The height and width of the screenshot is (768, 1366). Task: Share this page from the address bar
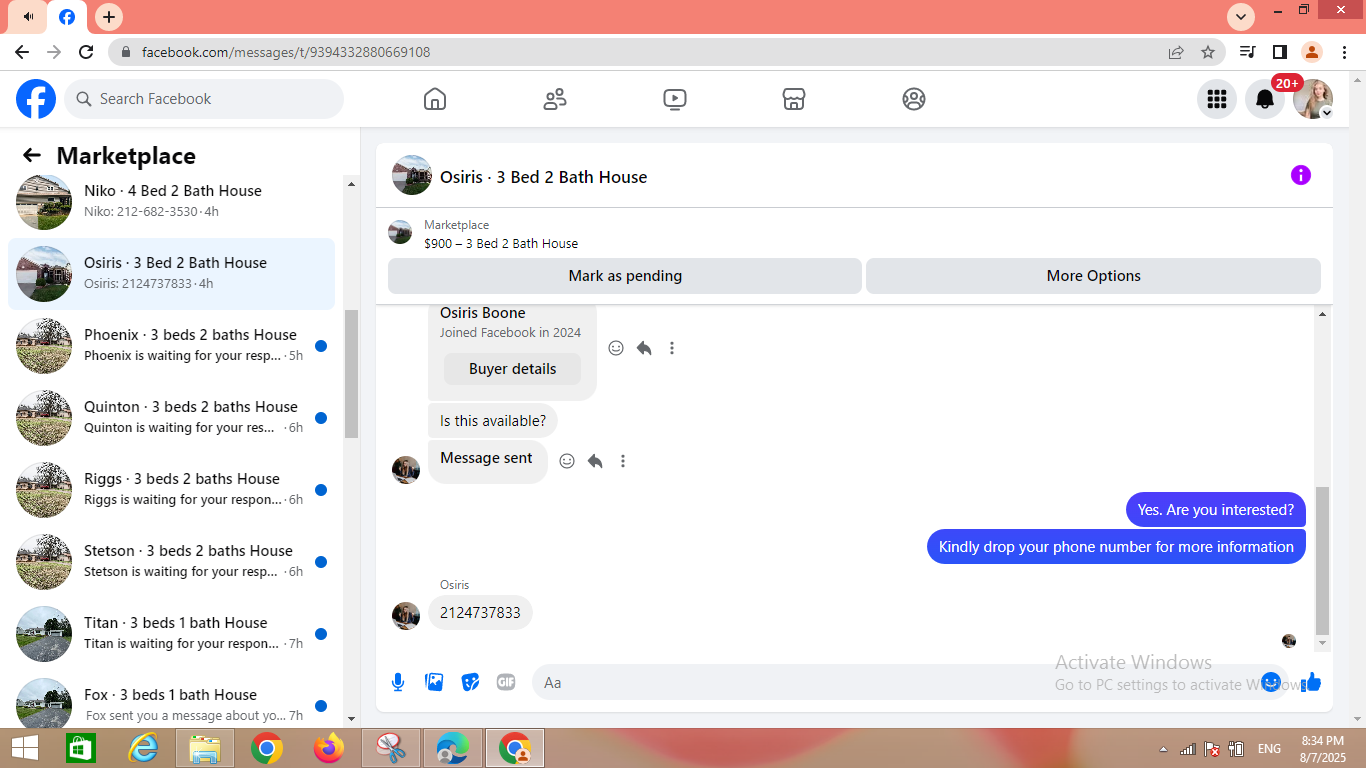click(1176, 52)
